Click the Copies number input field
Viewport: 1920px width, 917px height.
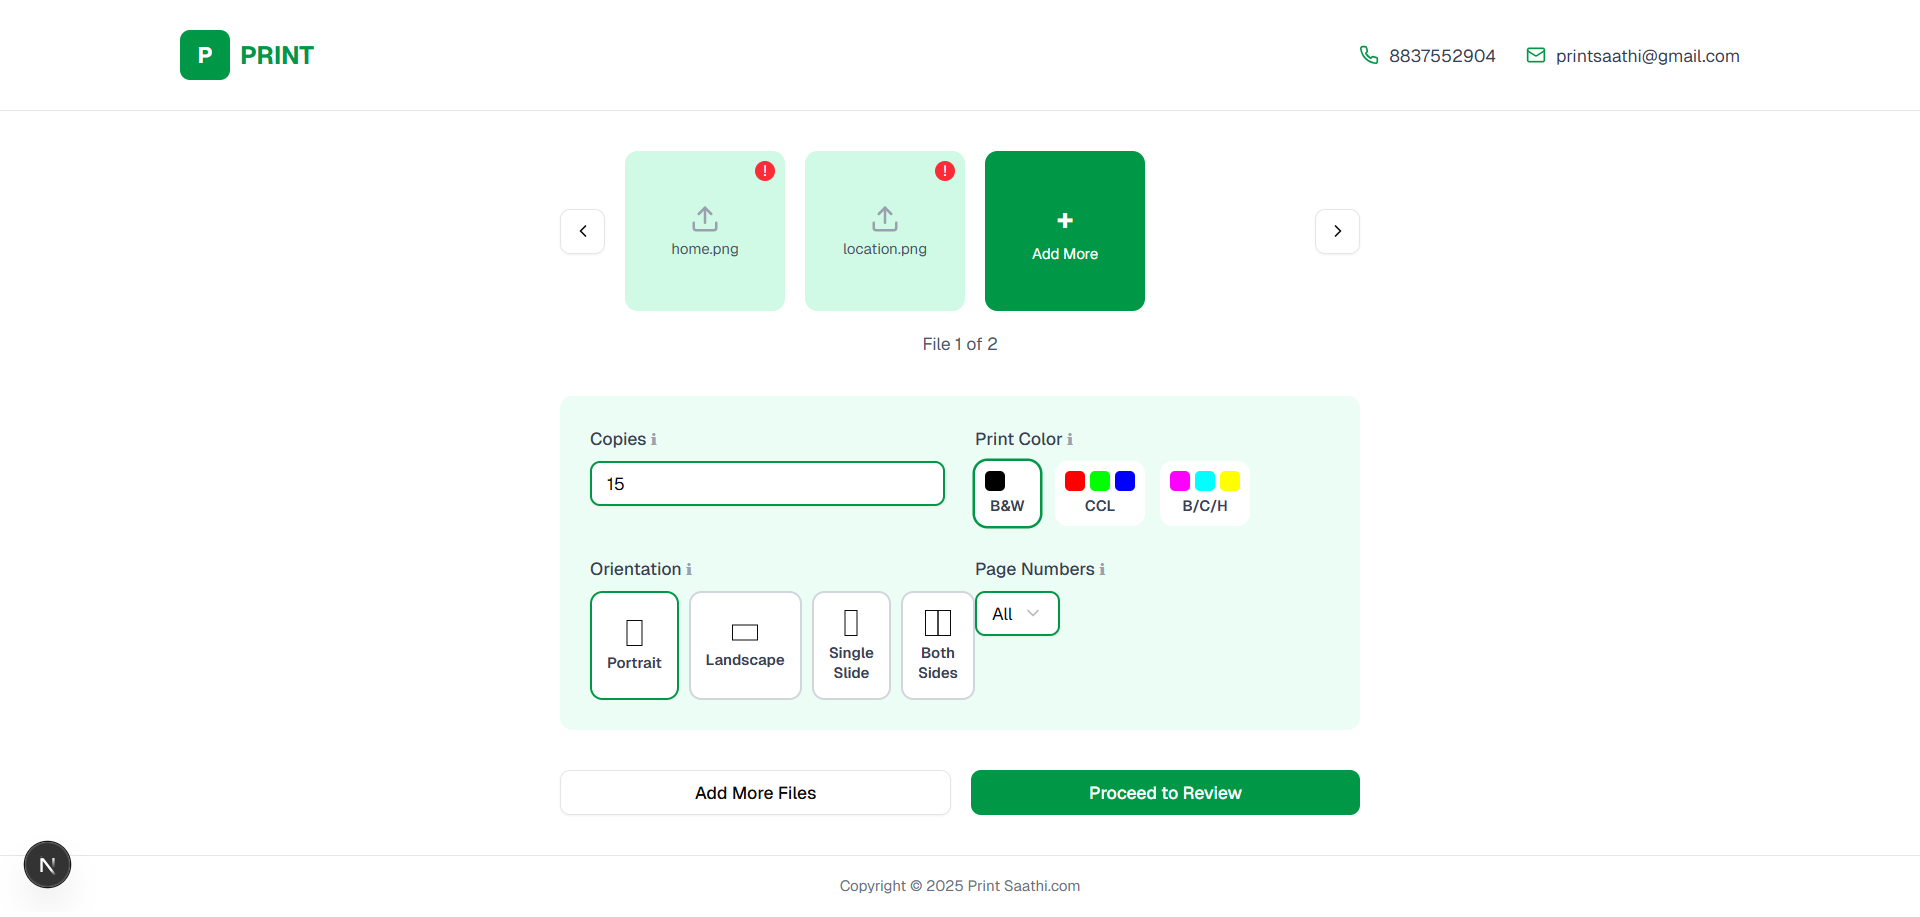click(x=767, y=484)
